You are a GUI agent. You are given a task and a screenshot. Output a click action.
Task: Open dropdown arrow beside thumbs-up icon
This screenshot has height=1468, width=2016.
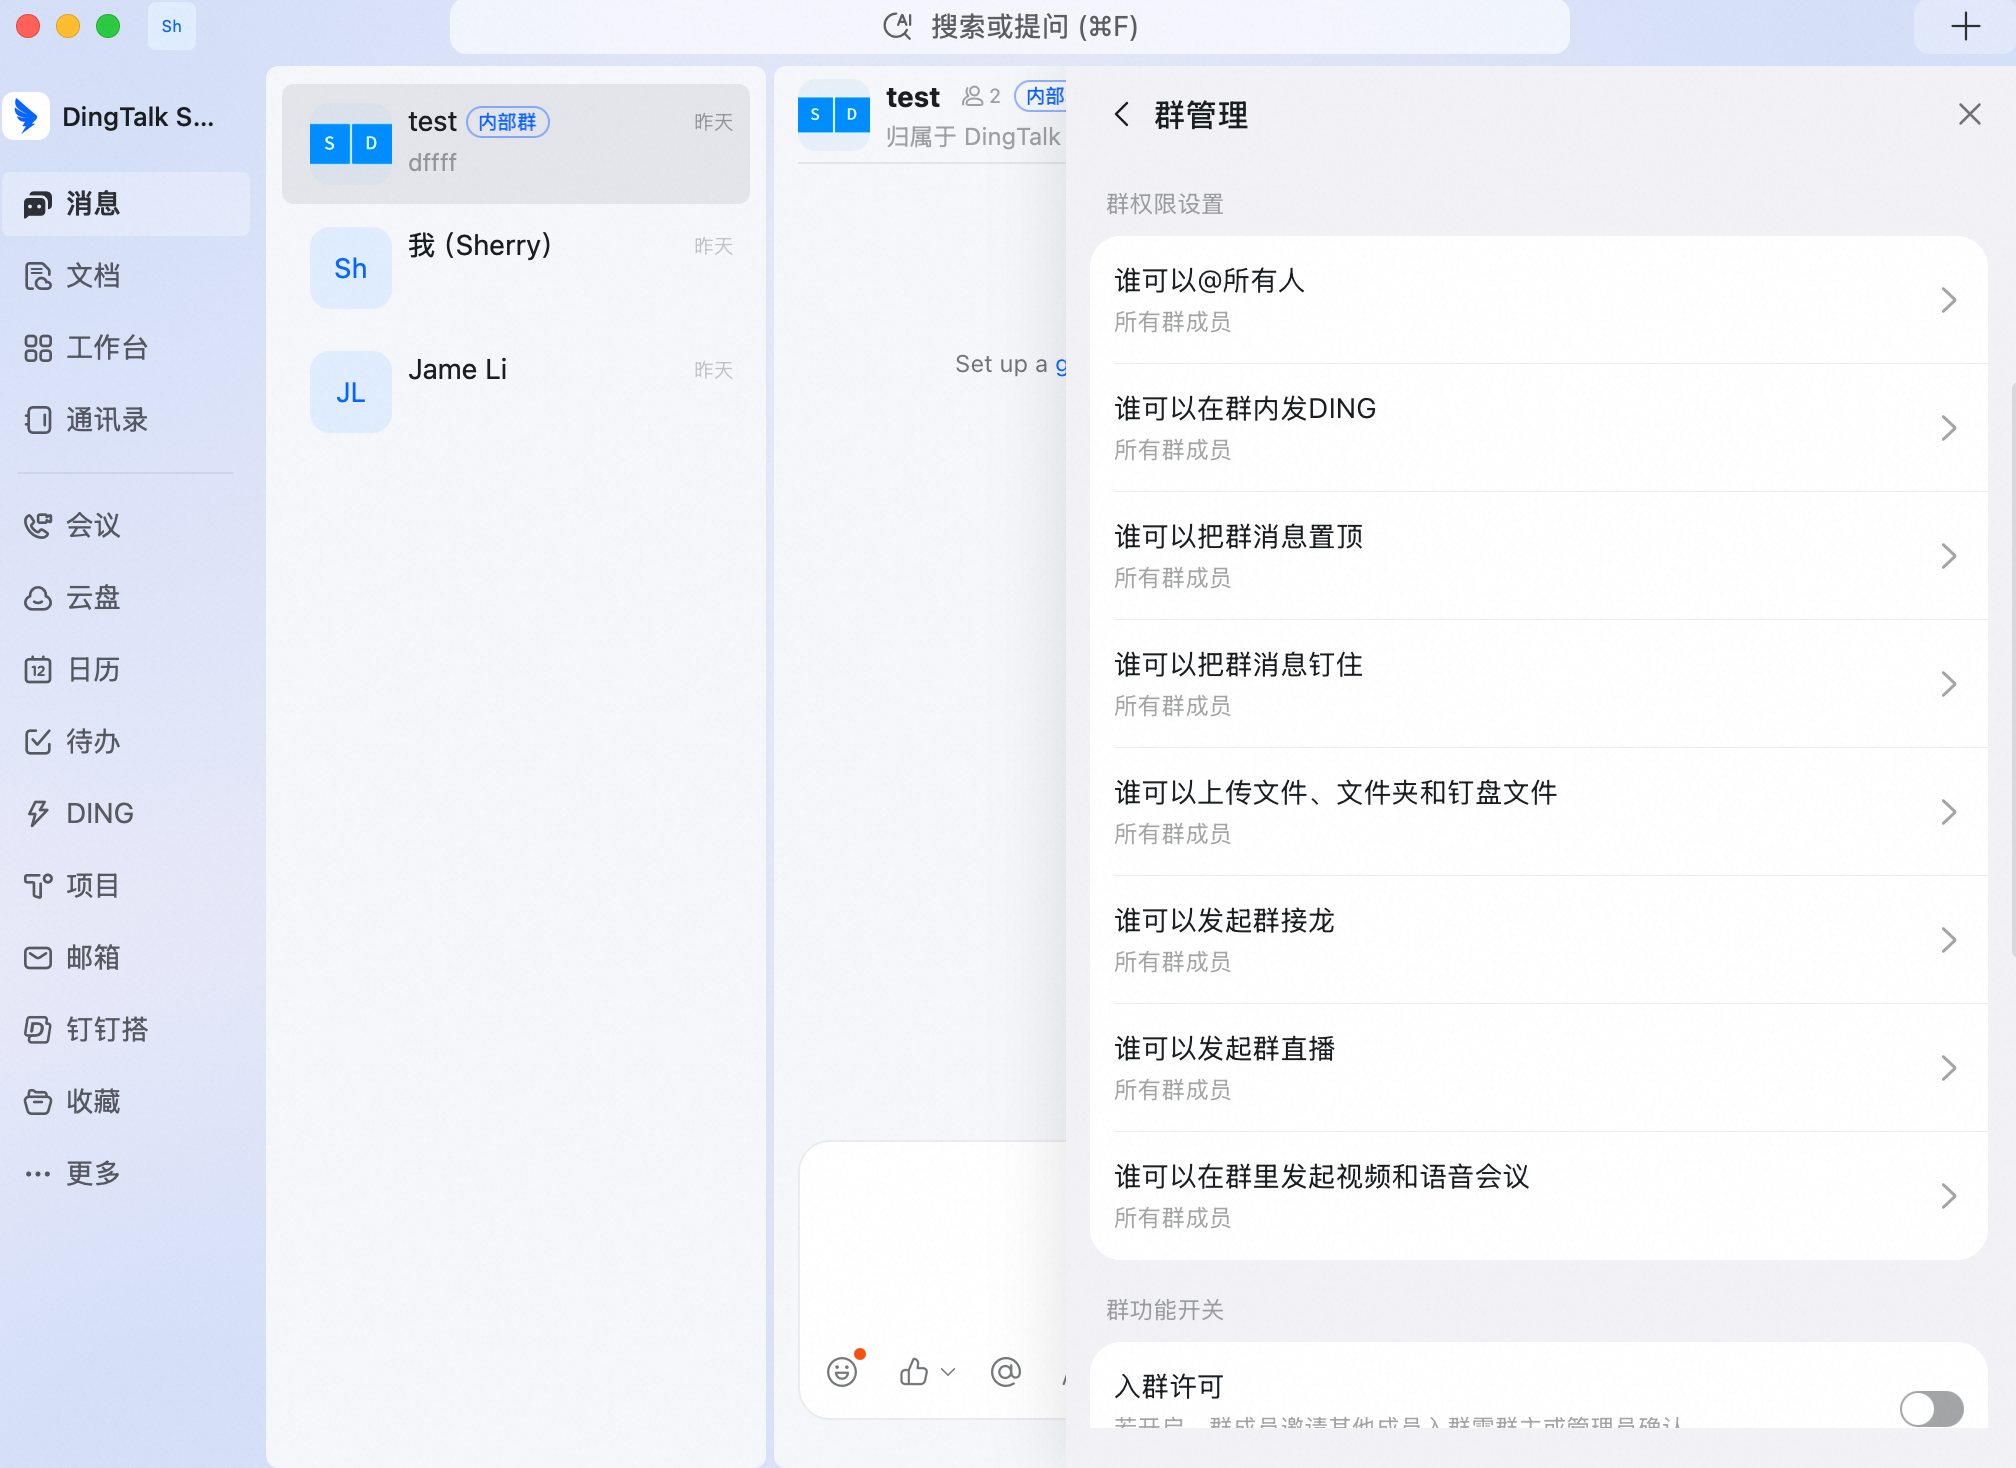pos(948,1372)
